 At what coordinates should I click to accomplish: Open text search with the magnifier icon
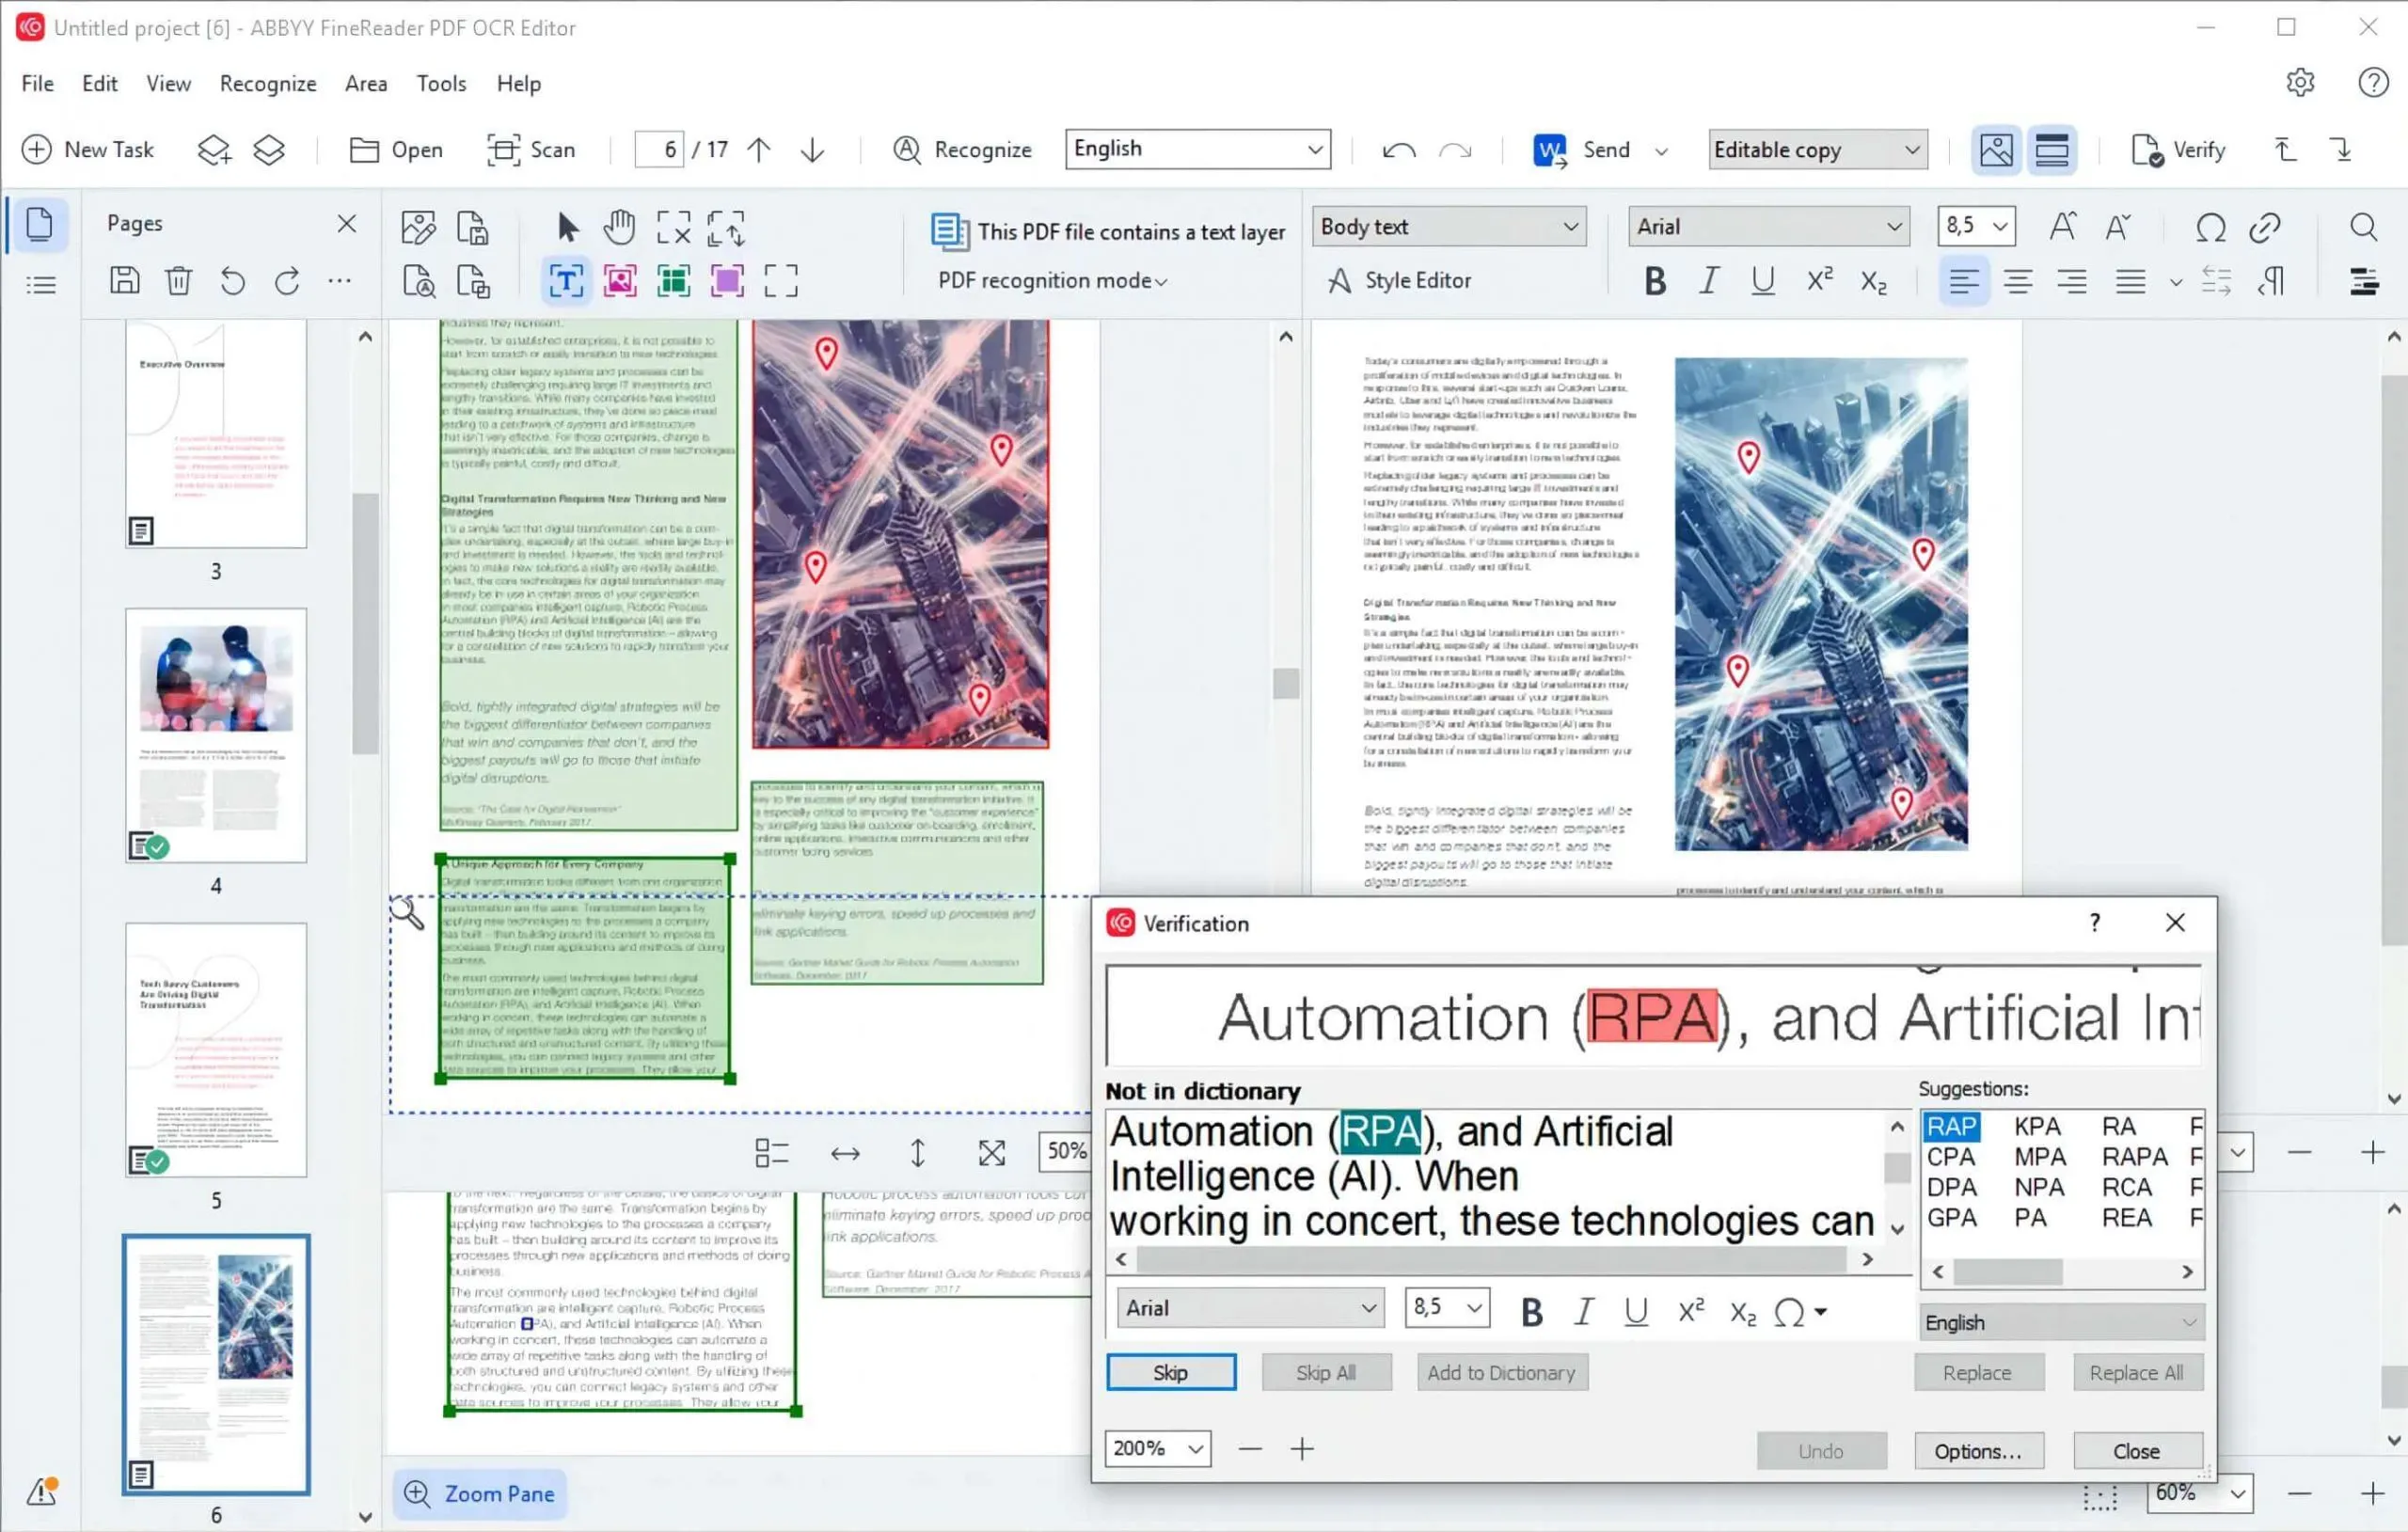pyautogui.click(x=2363, y=227)
